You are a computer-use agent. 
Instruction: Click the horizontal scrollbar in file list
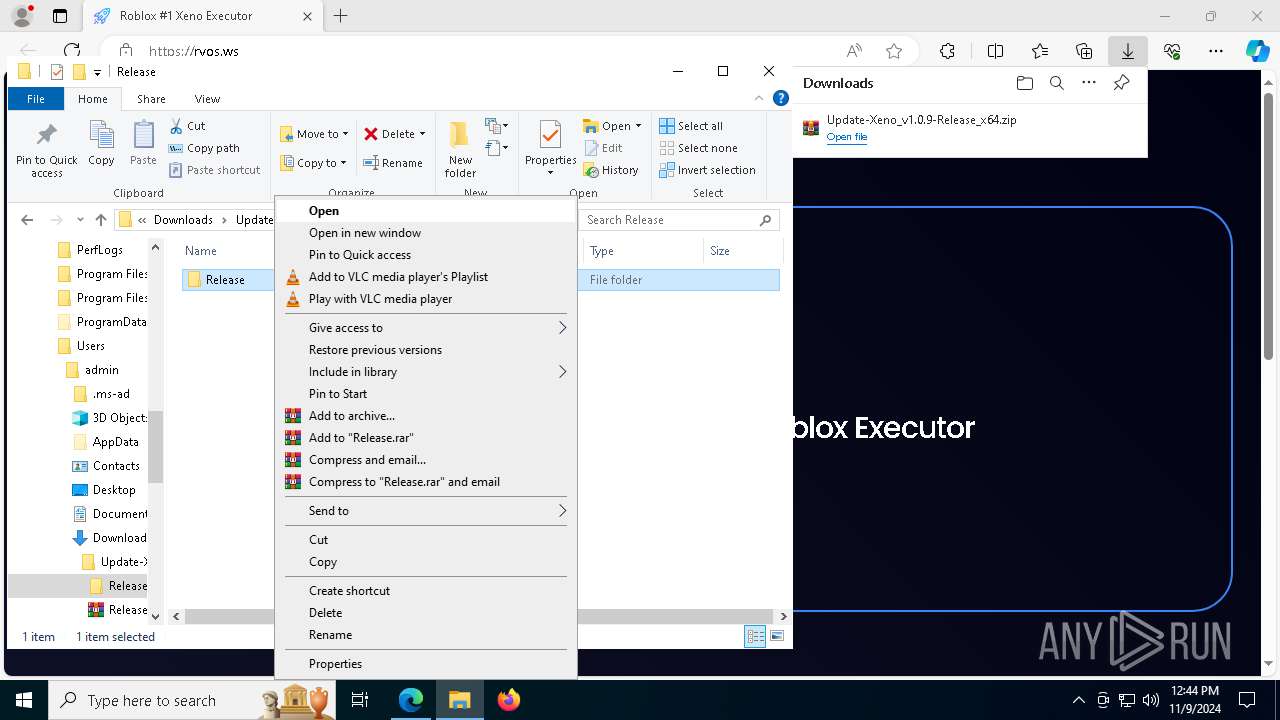pos(479,617)
